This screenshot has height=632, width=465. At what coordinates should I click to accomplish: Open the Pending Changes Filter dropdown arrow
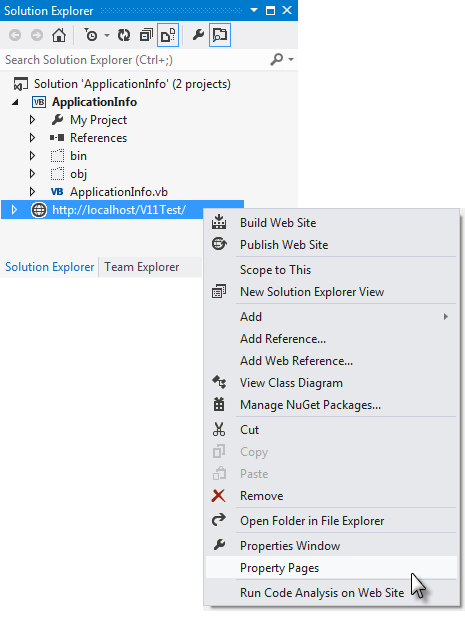click(x=107, y=35)
